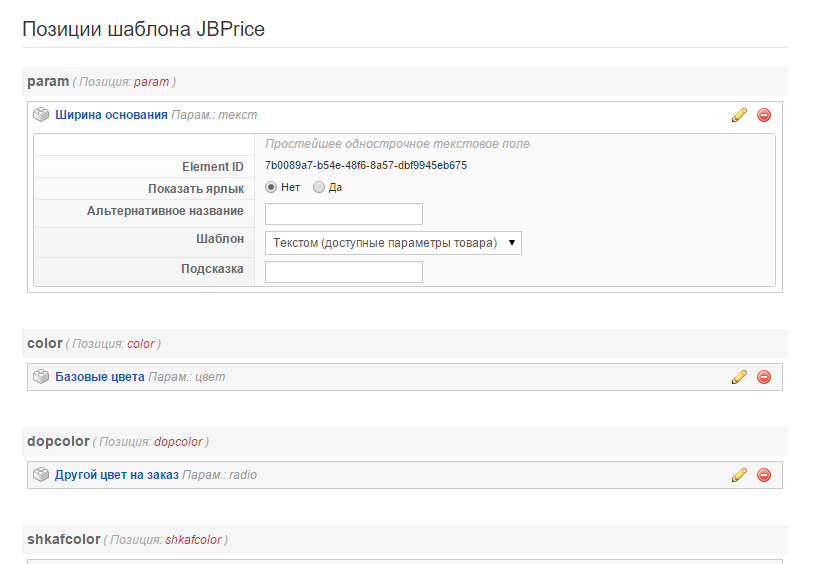The height and width of the screenshot is (564, 814).
Task: Open the Шаблон dropdown
Action: 393,243
